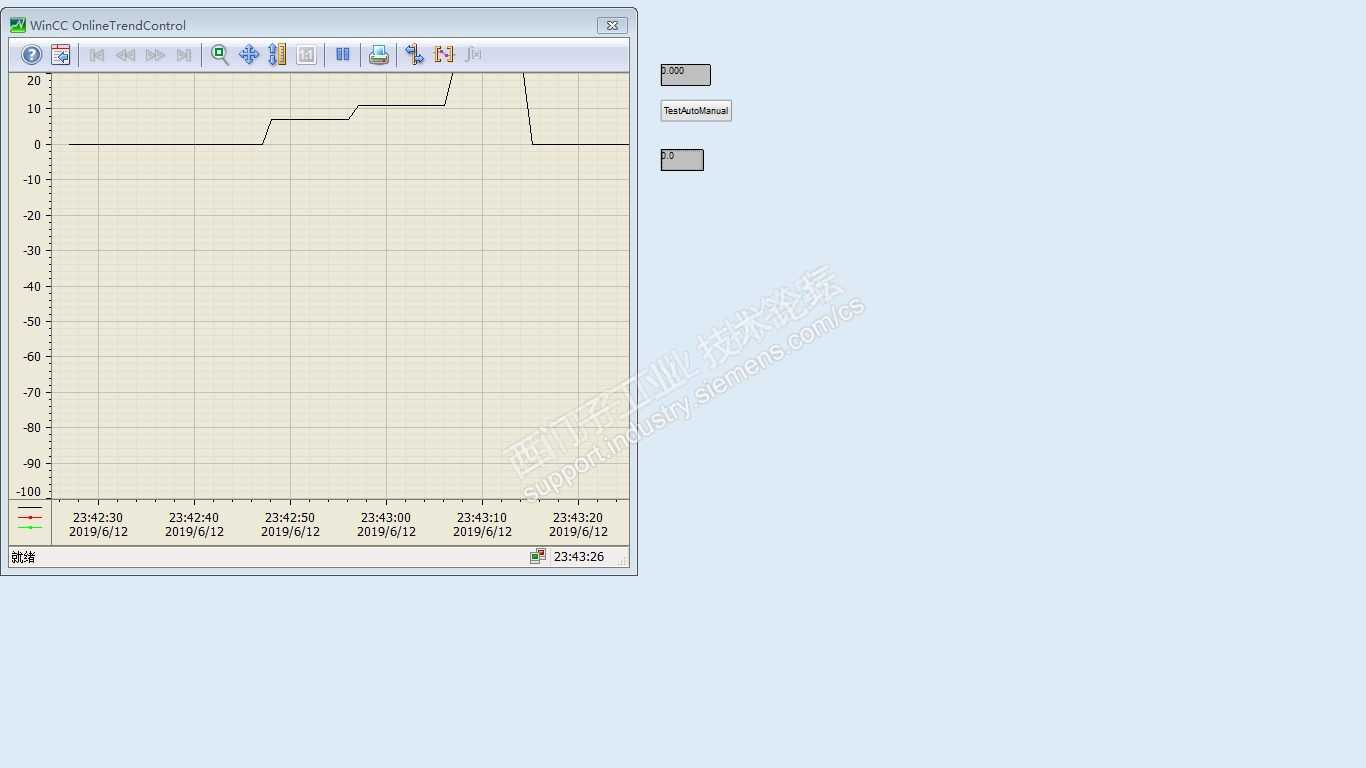The height and width of the screenshot is (768, 1366).
Task: Click the 23:43:20 time axis label
Action: 578,518
